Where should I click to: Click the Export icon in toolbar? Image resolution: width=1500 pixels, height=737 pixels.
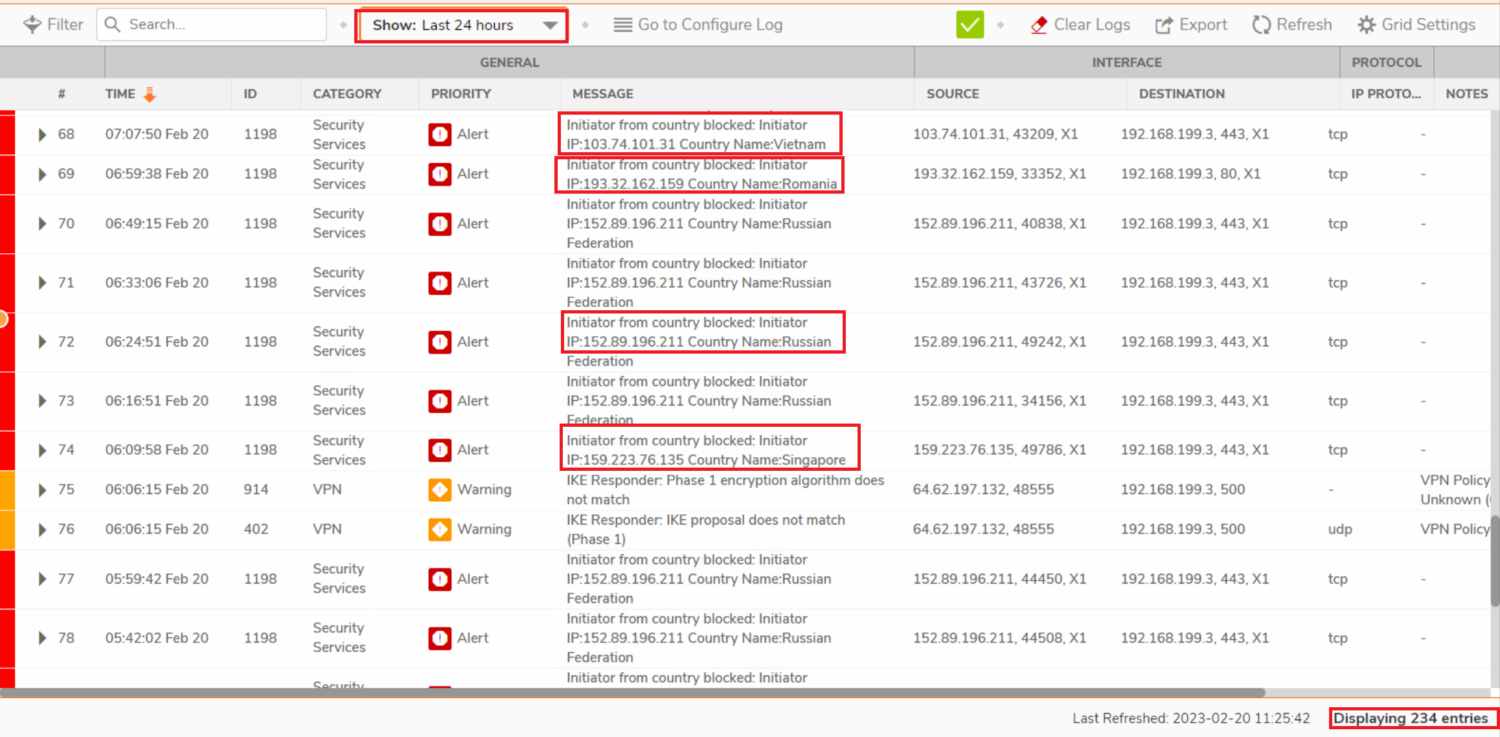tap(1164, 25)
